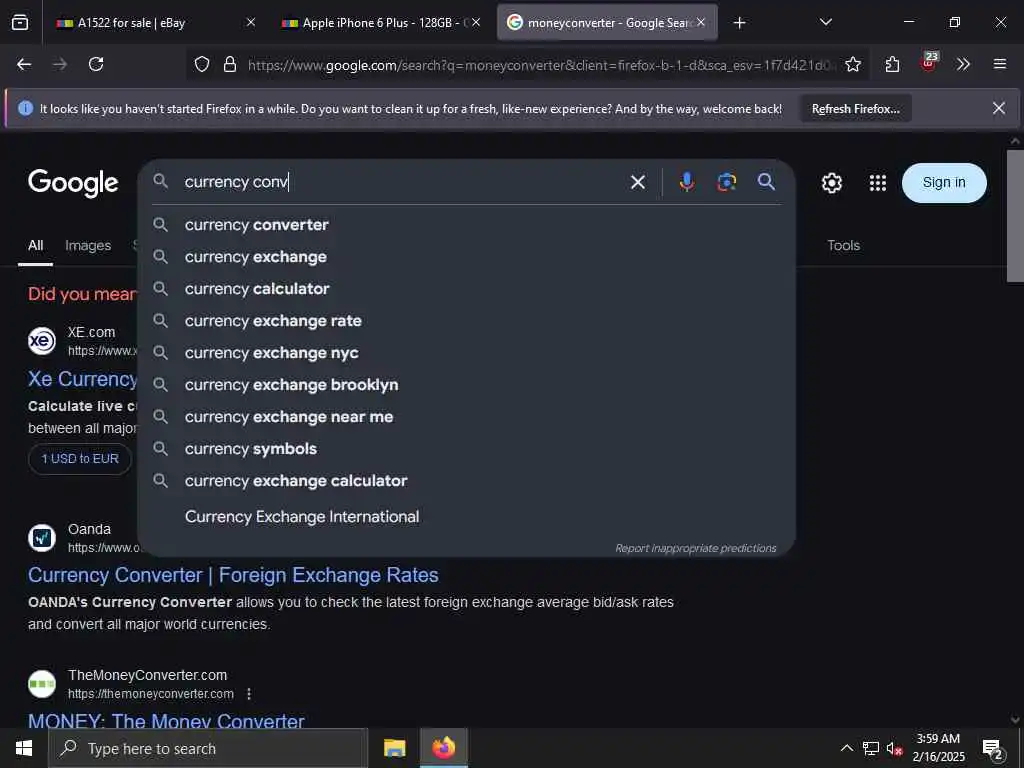Show more toolbar tools chevron
Screen dimensions: 1024x768
point(963,64)
